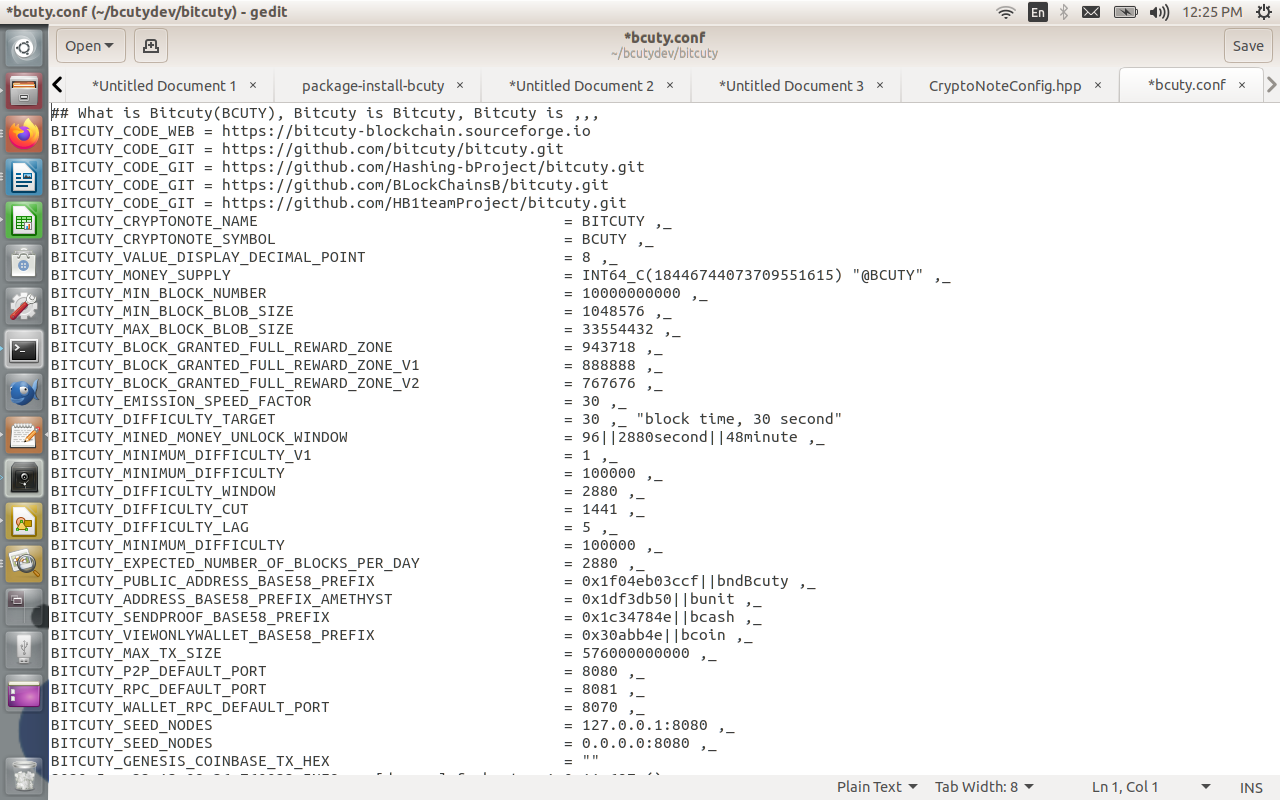Close the package-install-bcuty tab
The height and width of the screenshot is (800, 1280).
(x=461, y=86)
